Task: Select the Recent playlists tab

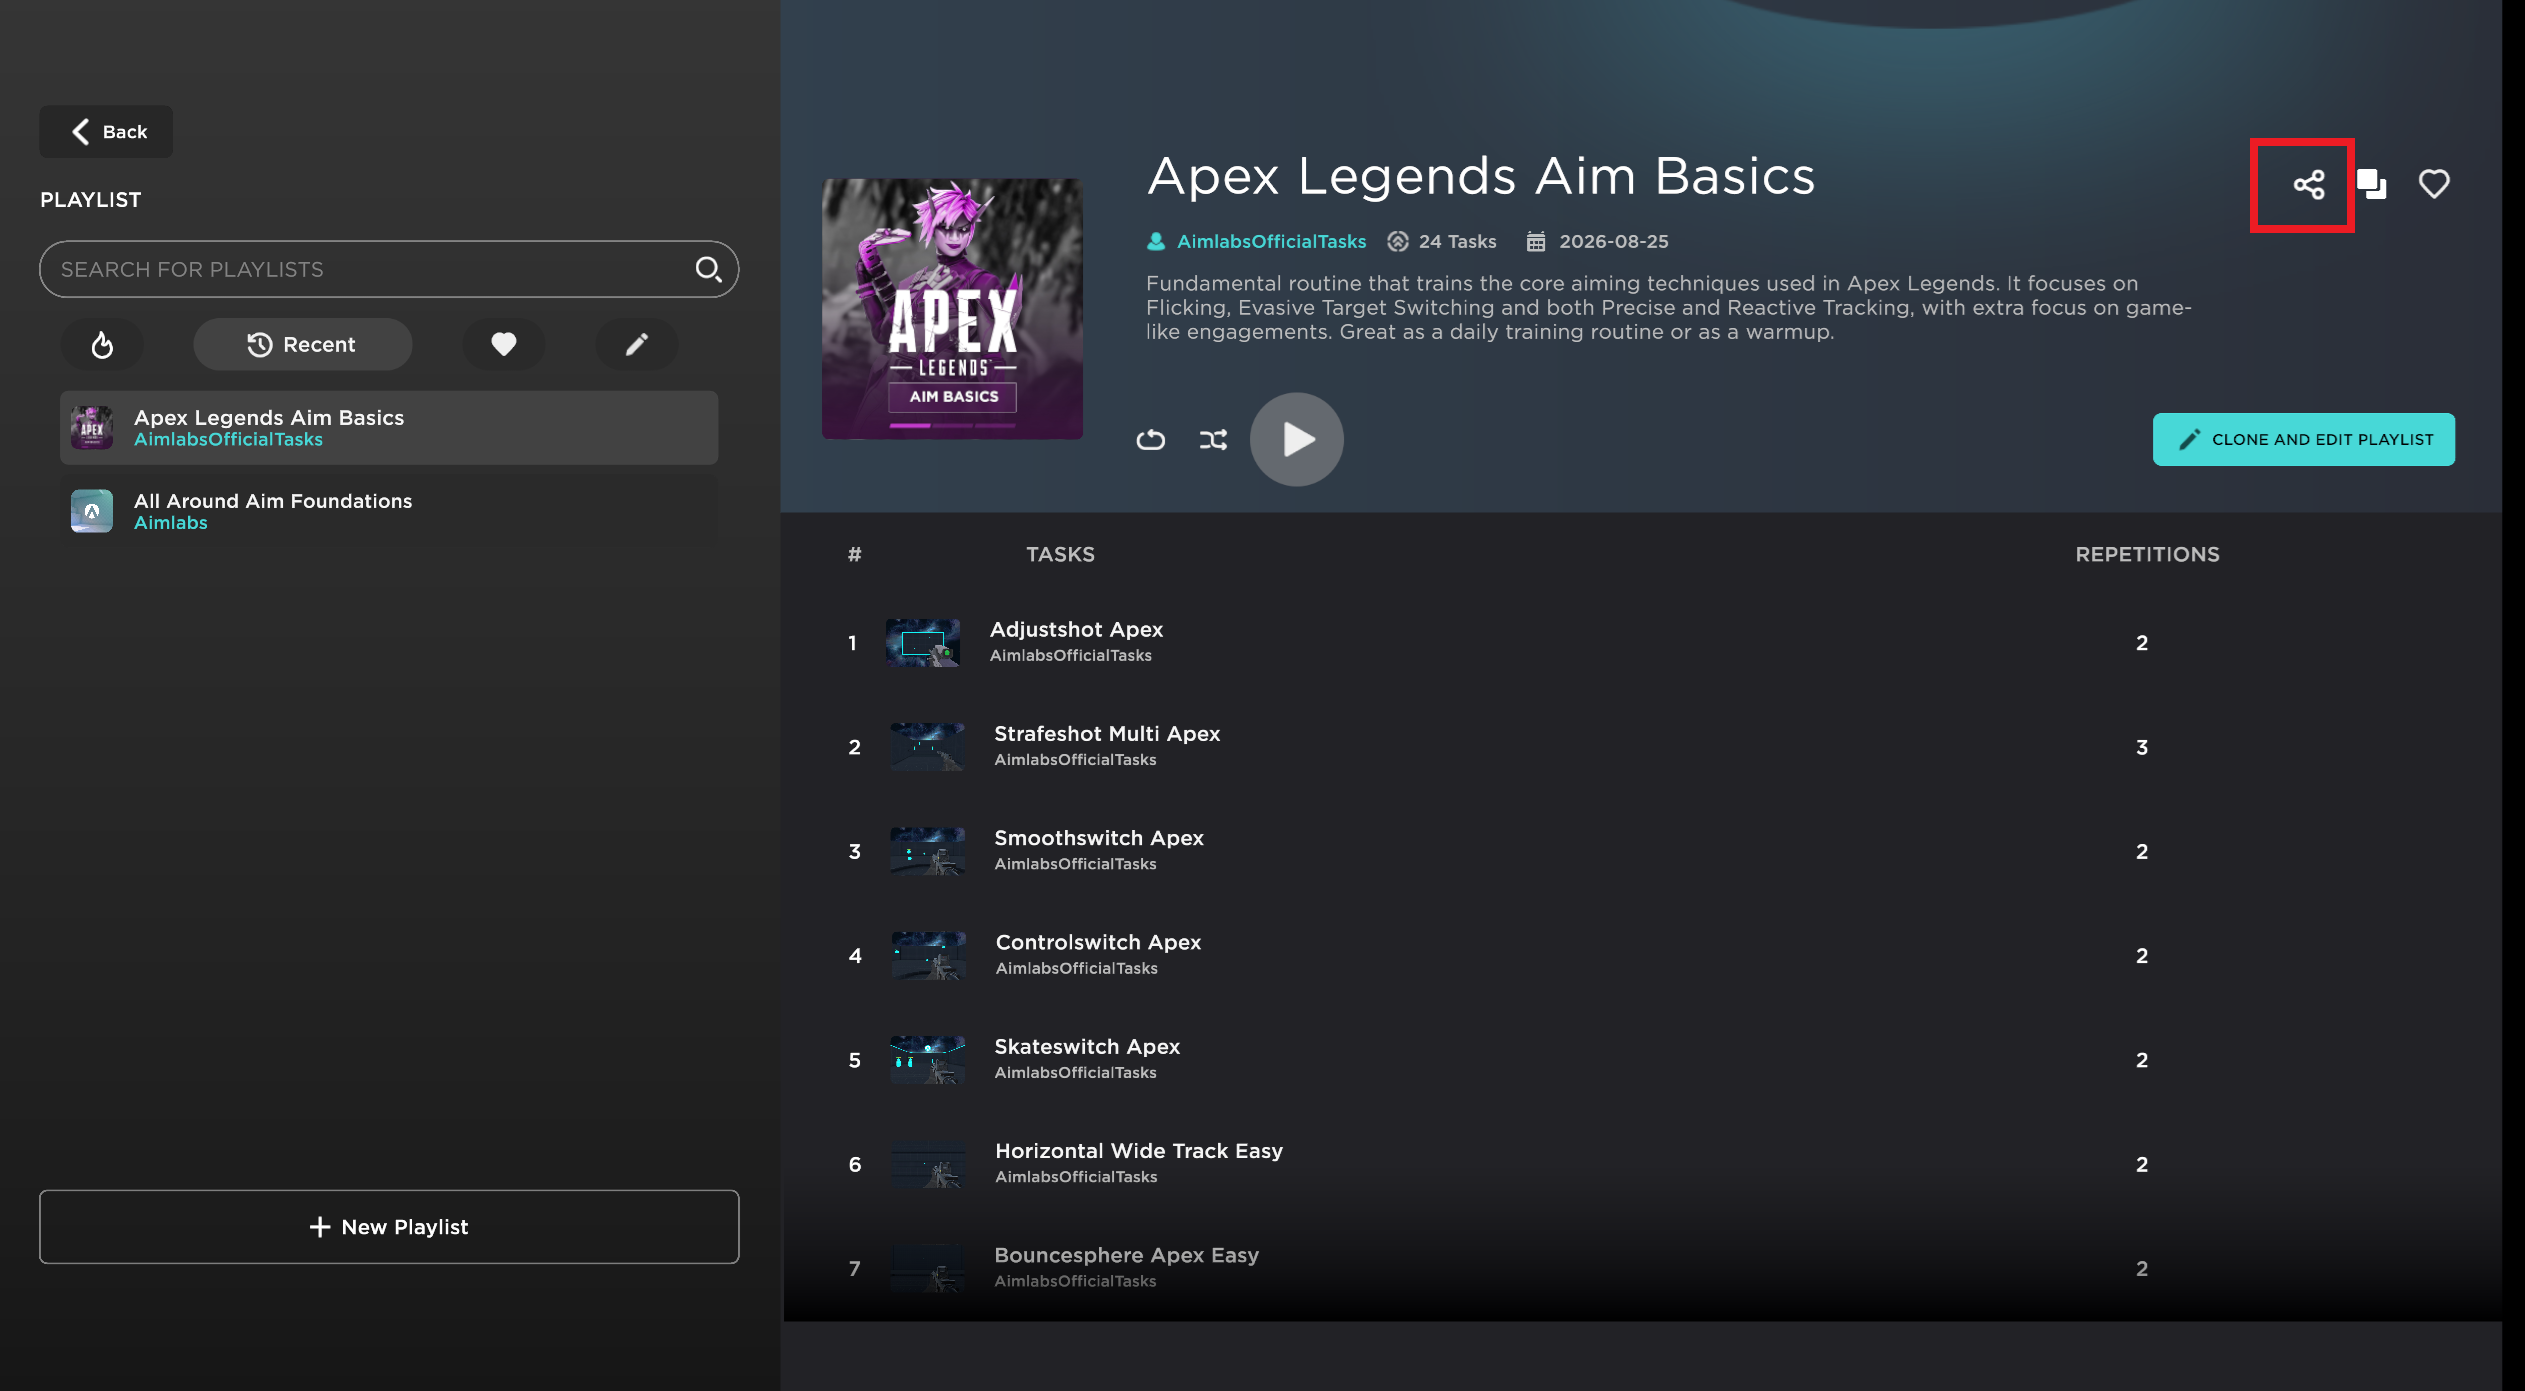Action: pos(302,345)
